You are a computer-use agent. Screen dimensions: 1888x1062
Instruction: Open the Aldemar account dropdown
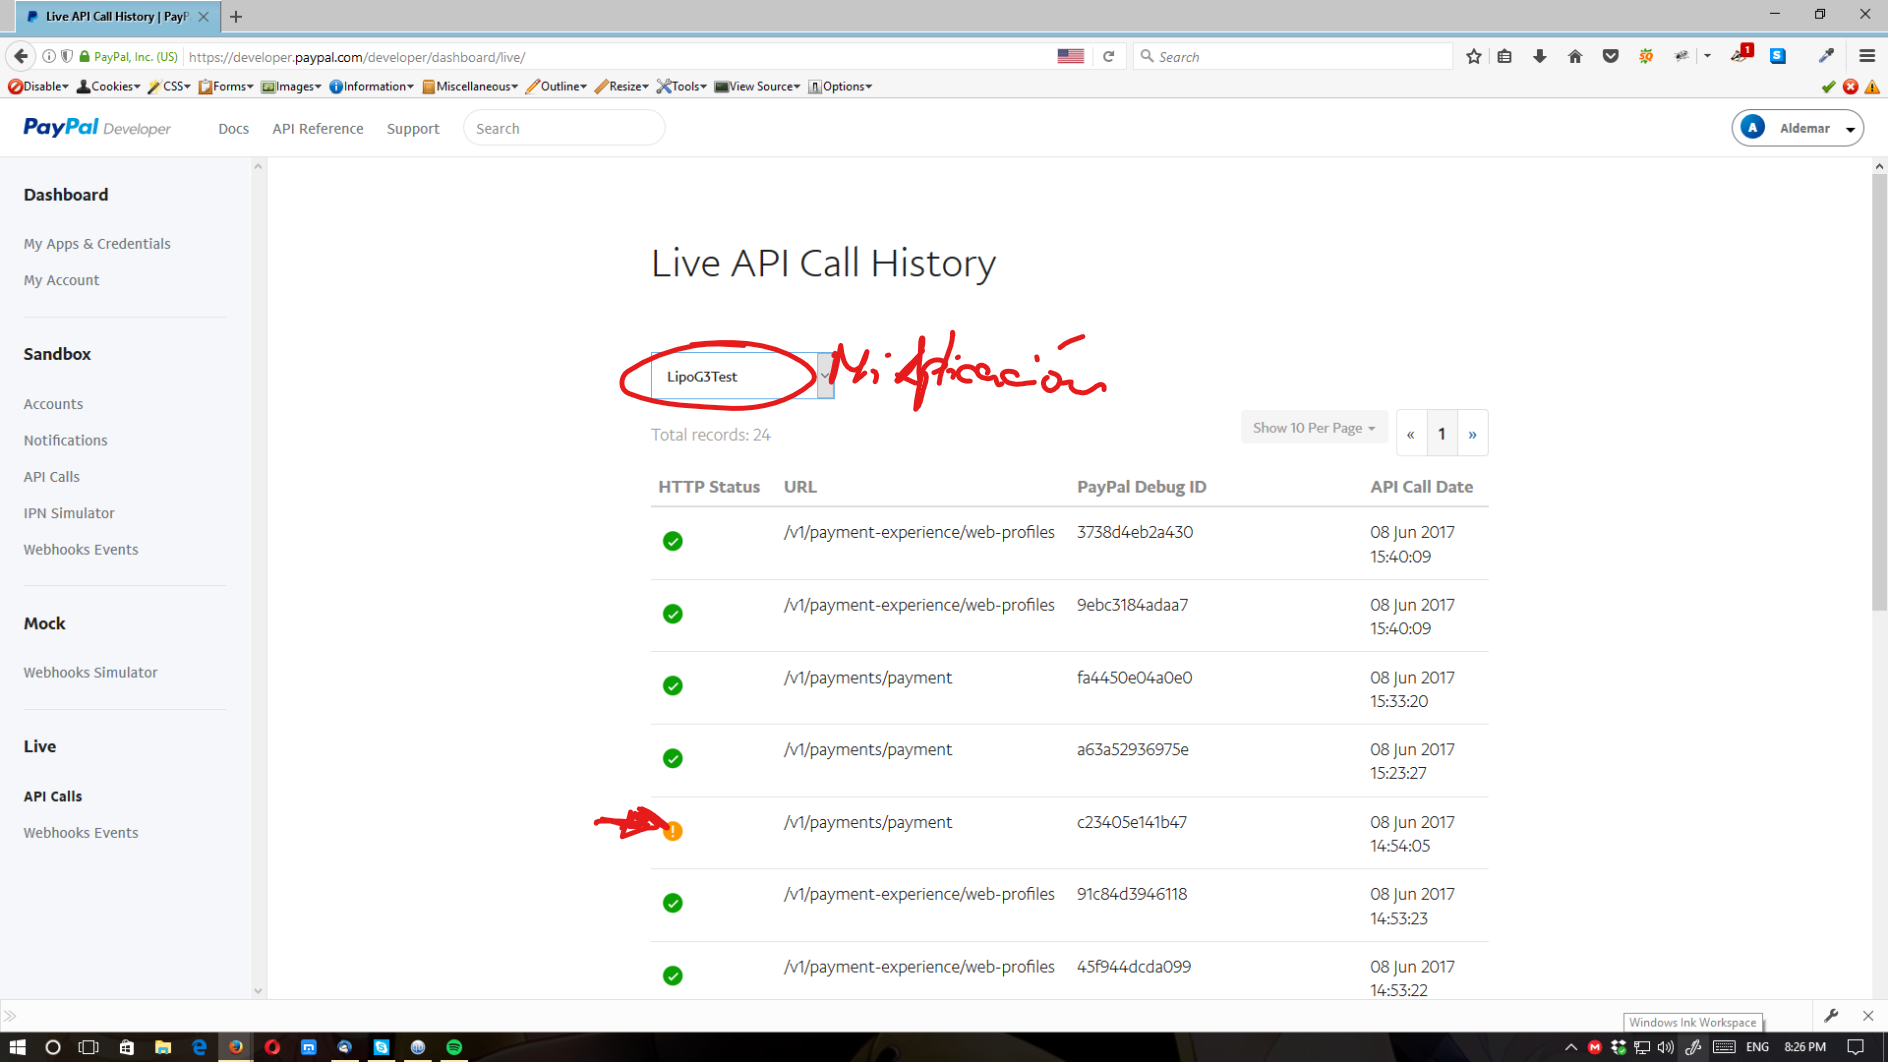(1797, 128)
